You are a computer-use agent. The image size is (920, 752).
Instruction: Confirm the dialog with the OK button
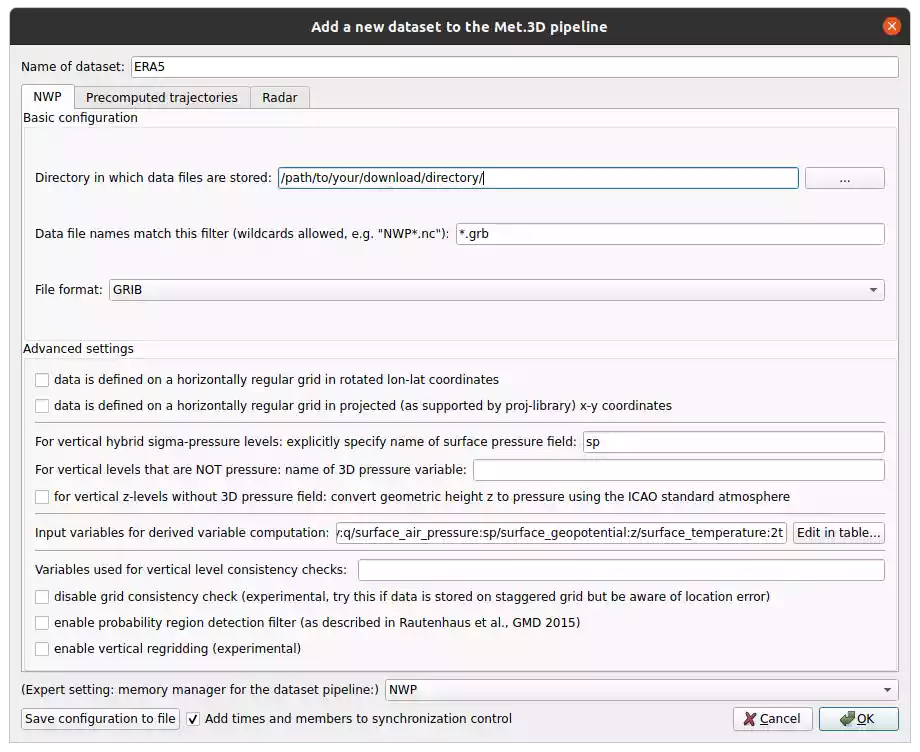[x=858, y=719]
